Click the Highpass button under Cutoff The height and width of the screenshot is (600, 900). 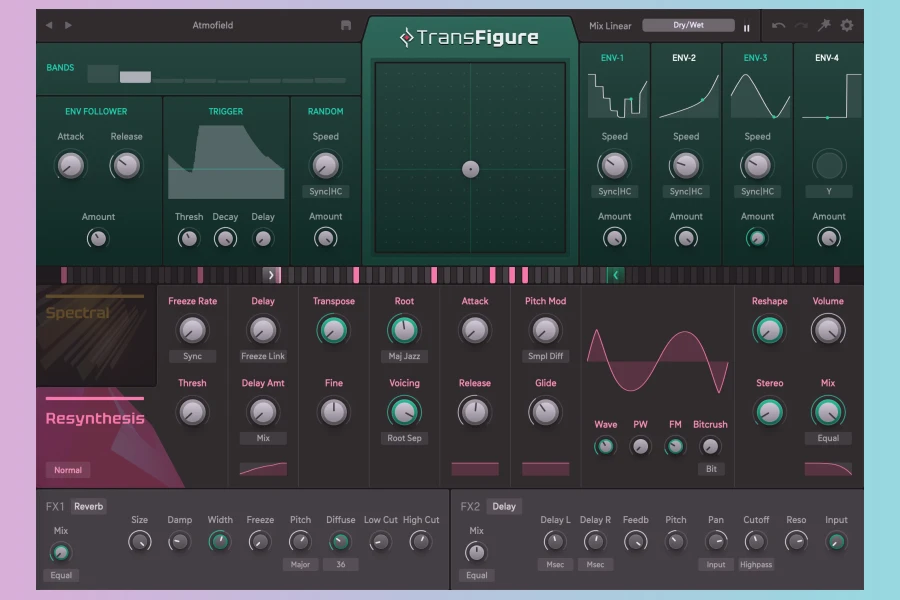pos(756,565)
